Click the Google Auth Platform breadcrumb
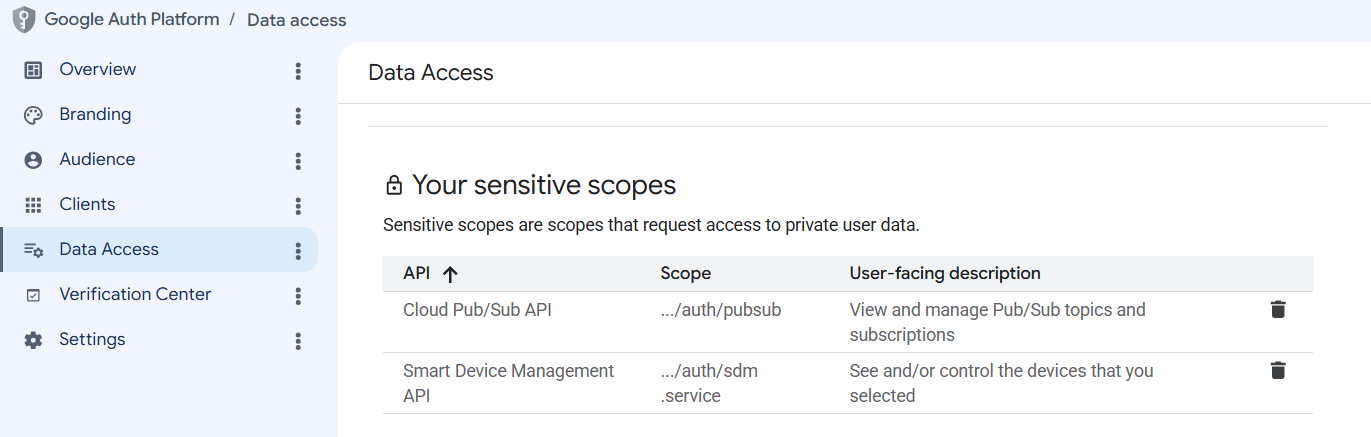 132,19
